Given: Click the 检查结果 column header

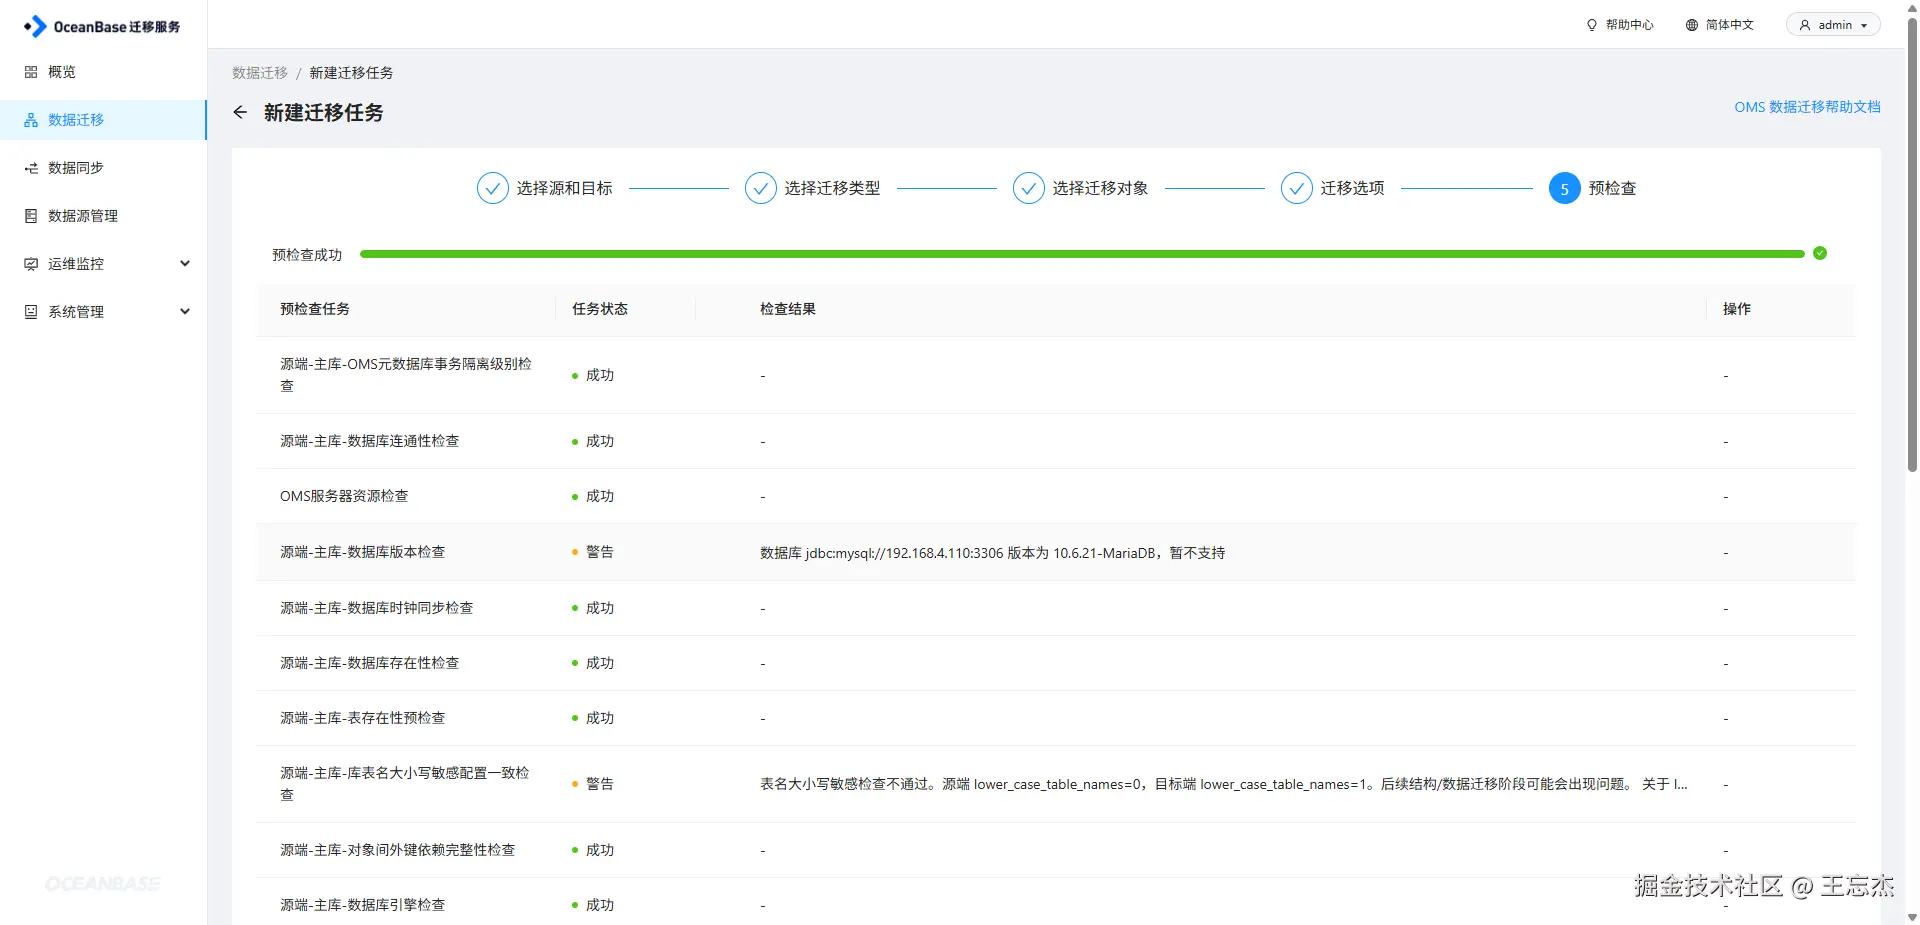Looking at the screenshot, I should (x=788, y=309).
